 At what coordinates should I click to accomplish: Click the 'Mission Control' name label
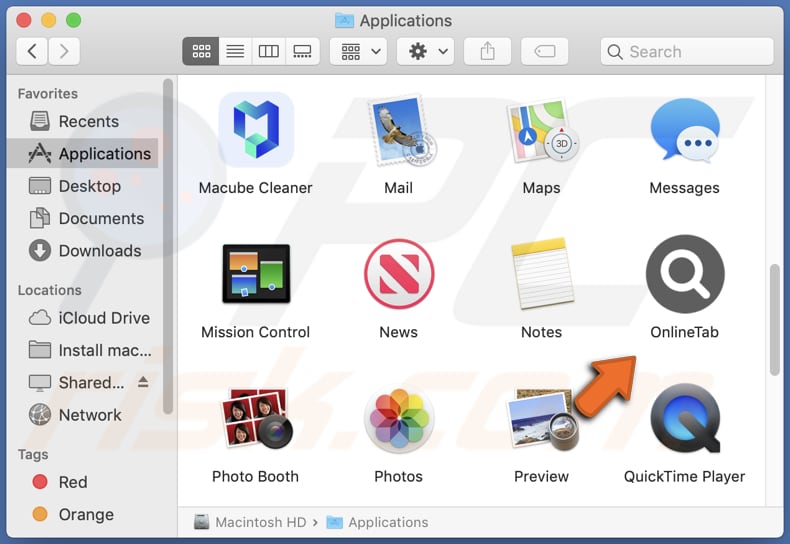point(255,332)
